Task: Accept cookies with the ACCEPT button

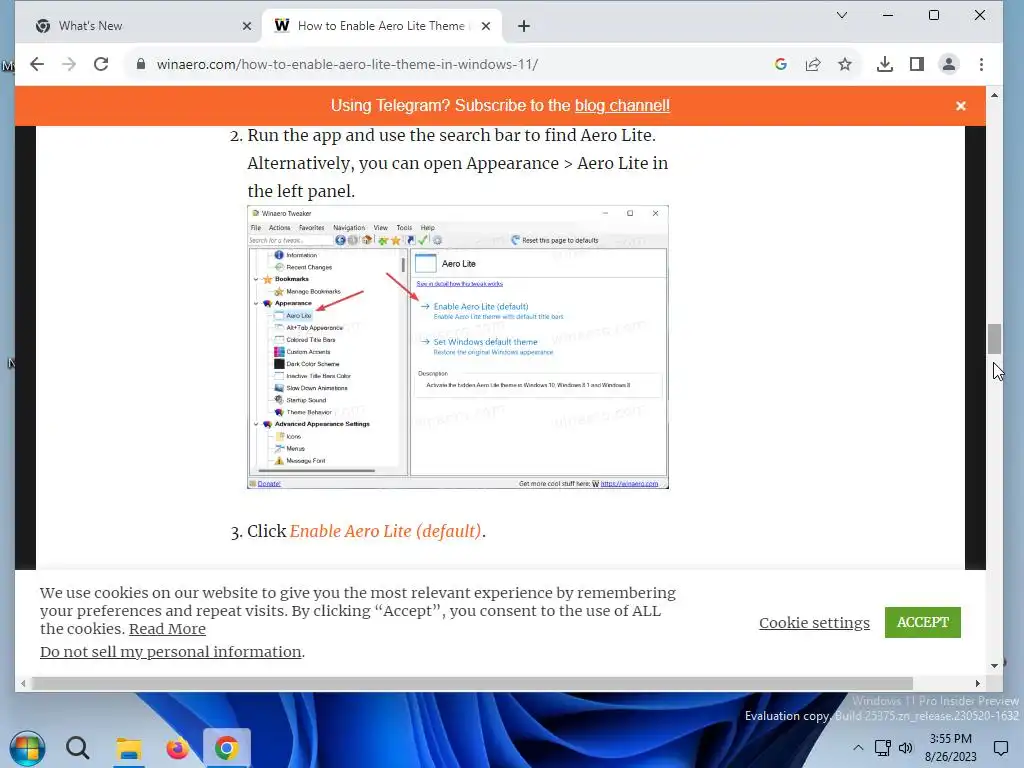Action: (x=923, y=622)
